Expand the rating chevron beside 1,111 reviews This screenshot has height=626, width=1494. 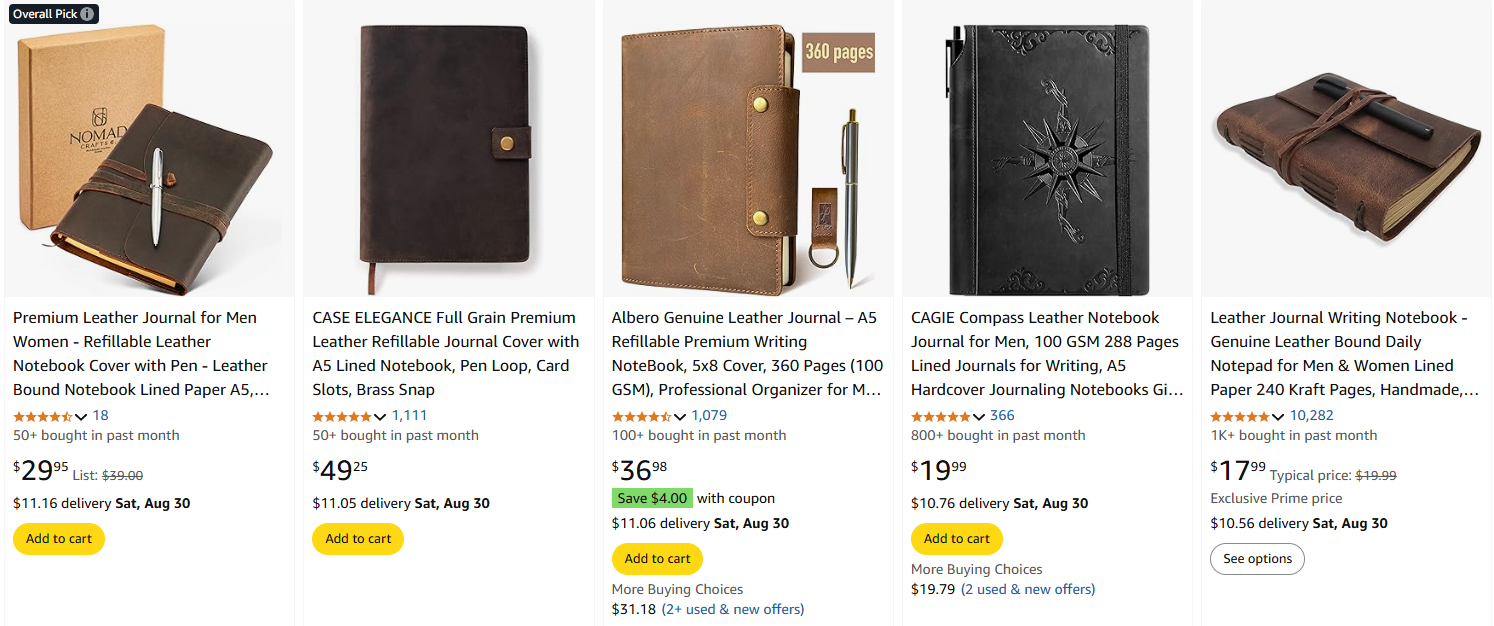pyautogui.click(x=379, y=415)
